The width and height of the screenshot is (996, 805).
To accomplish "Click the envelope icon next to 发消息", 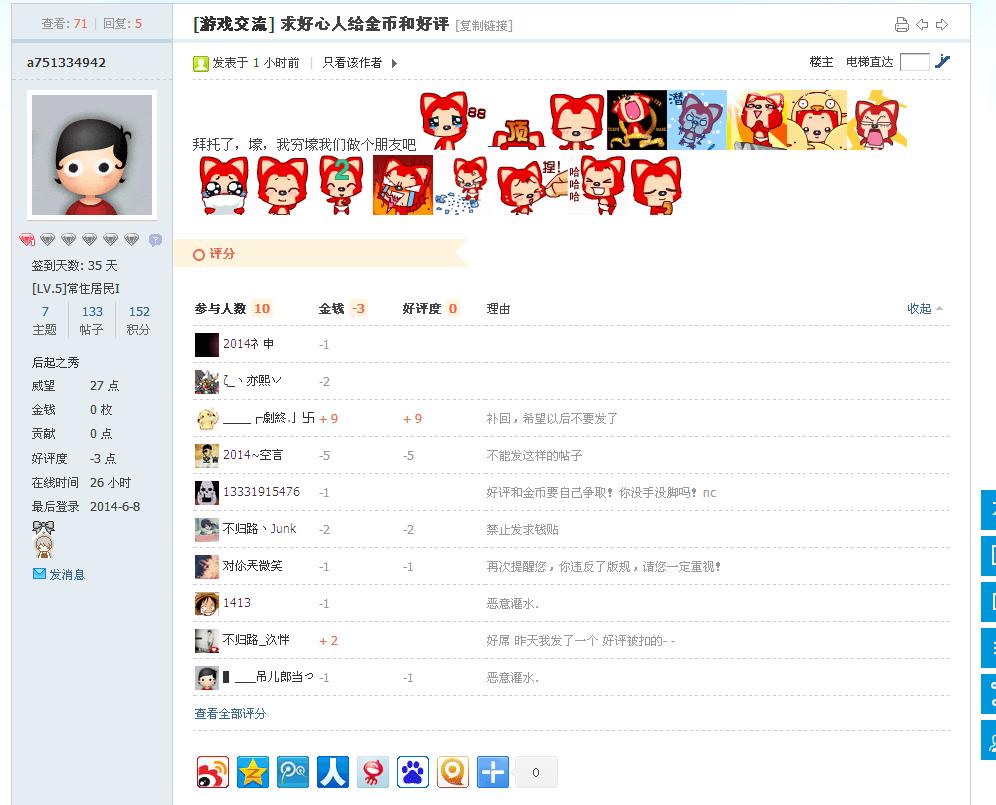I will [x=39, y=574].
